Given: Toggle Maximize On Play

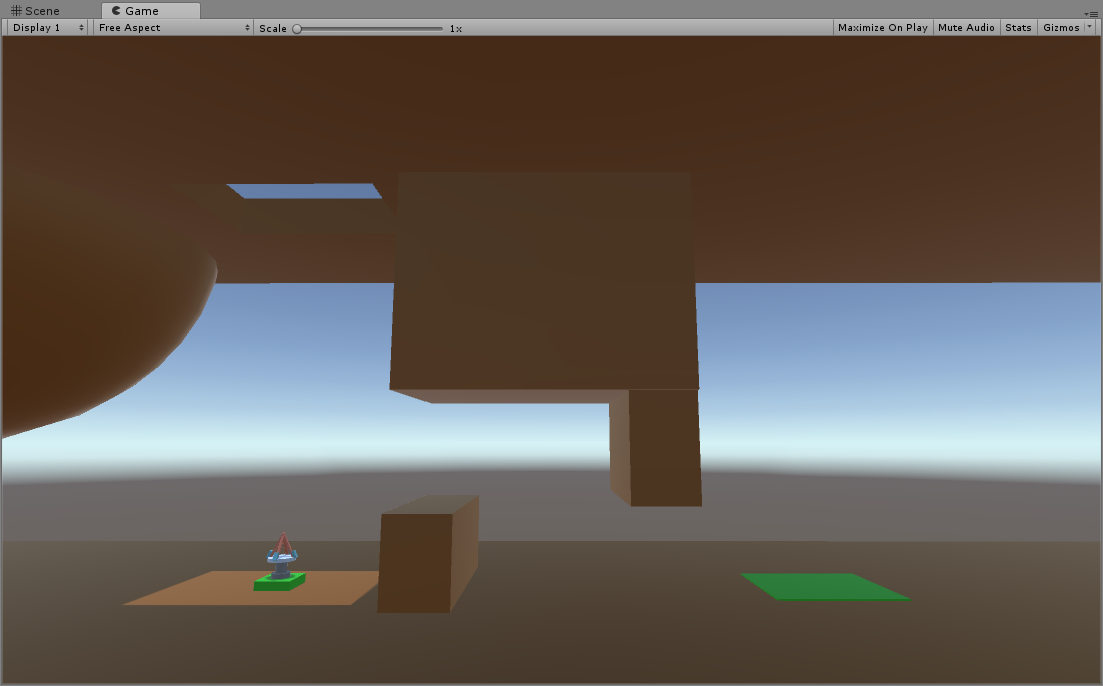Looking at the screenshot, I should click(x=882, y=27).
